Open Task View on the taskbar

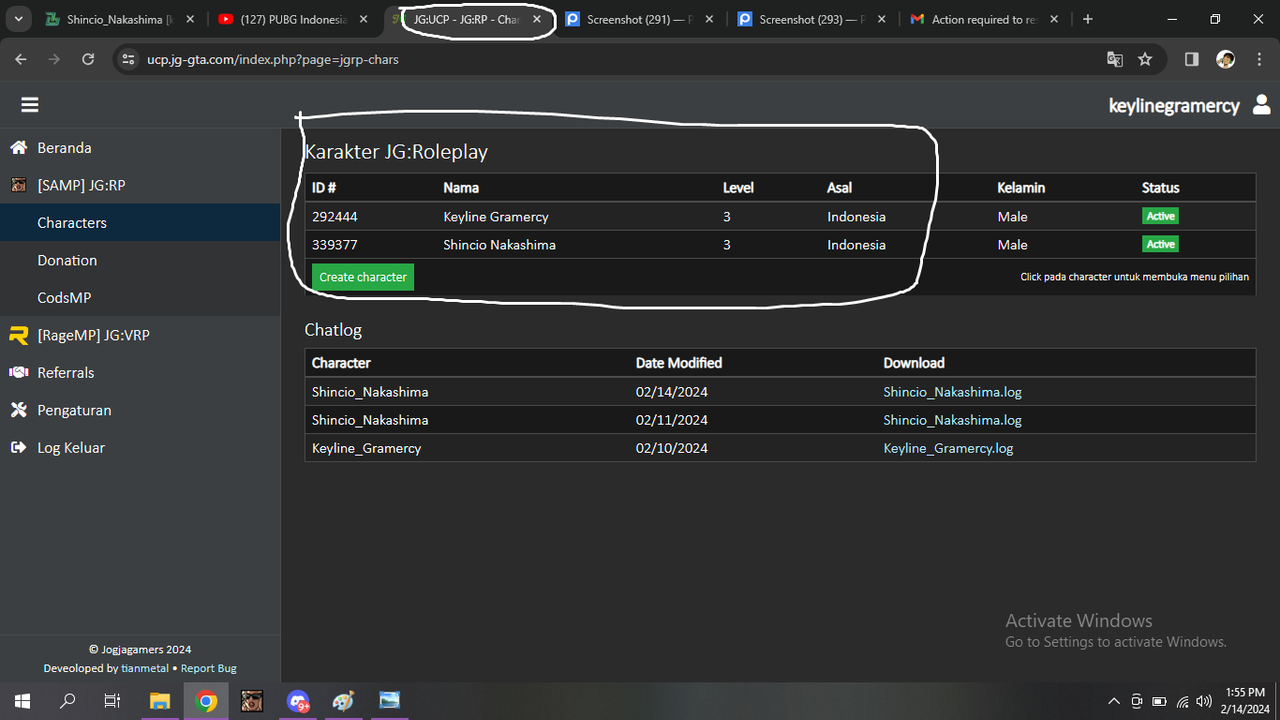(x=113, y=701)
